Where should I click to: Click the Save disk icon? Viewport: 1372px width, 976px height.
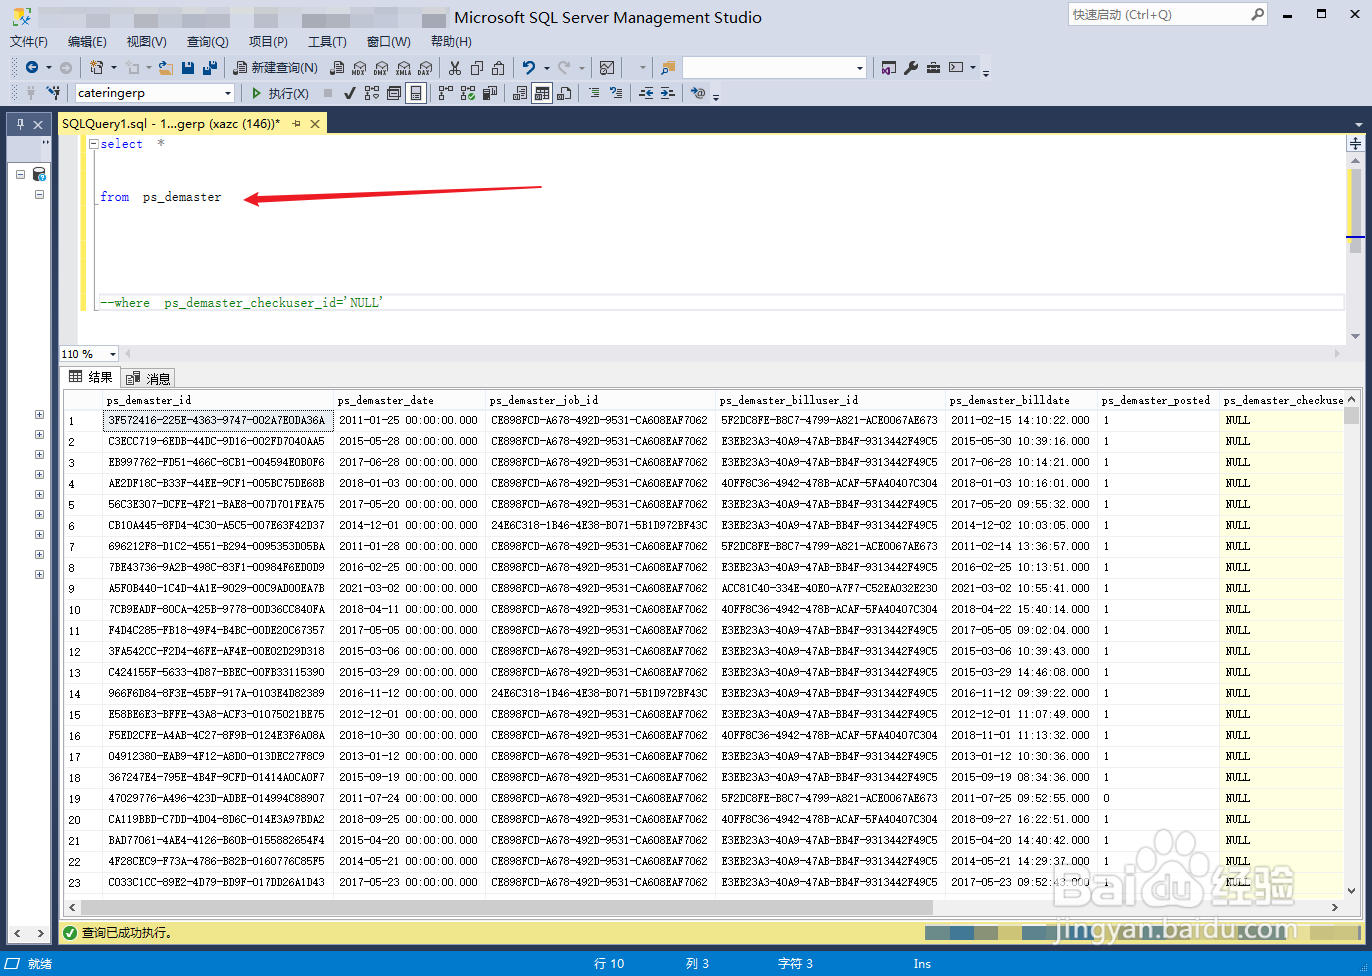[x=188, y=68]
